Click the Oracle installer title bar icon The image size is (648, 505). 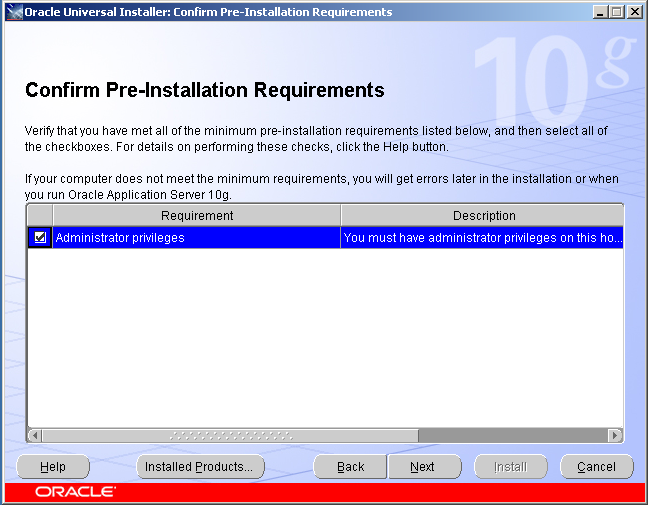(14, 12)
